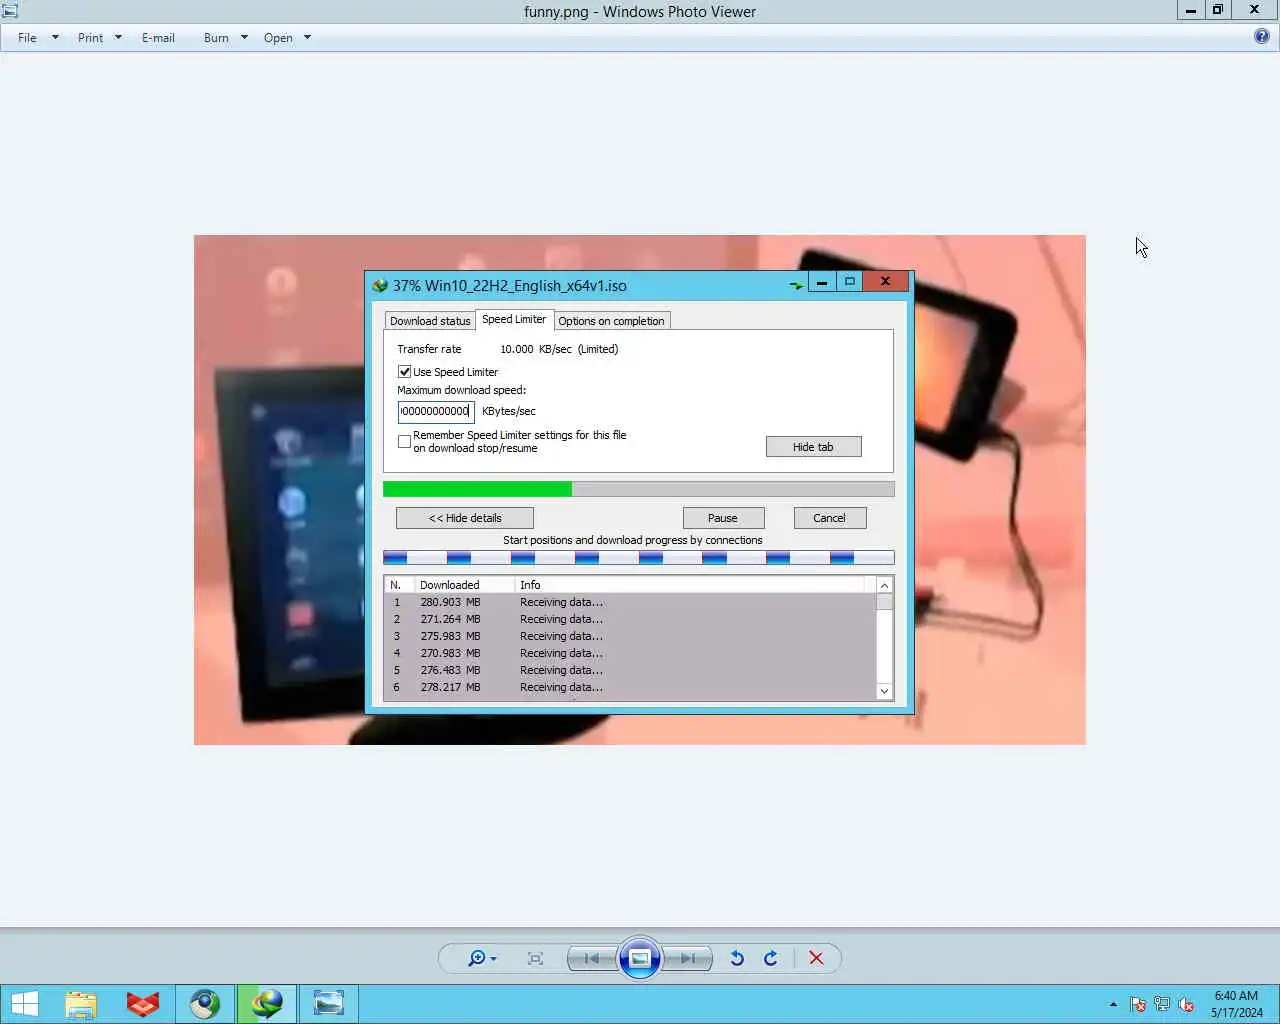Click the green arrow icon in IDM title bar
This screenshot has height=1024, width=1280.
[796, 285]
